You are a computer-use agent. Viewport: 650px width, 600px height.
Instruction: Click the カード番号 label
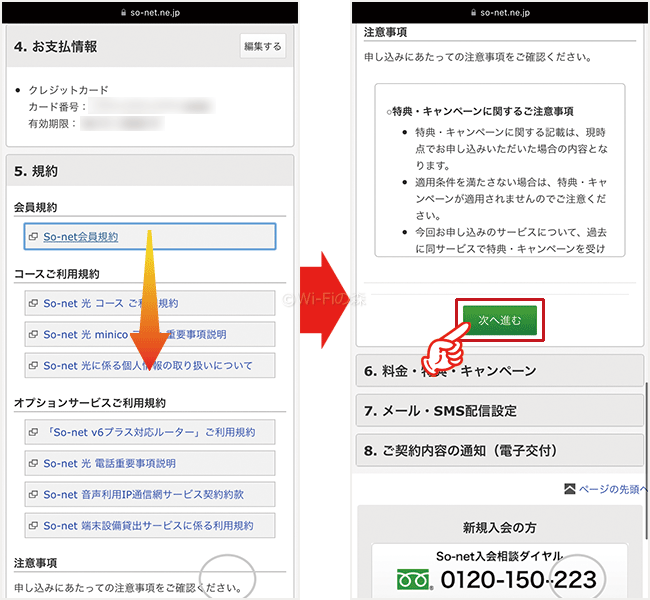57,107
